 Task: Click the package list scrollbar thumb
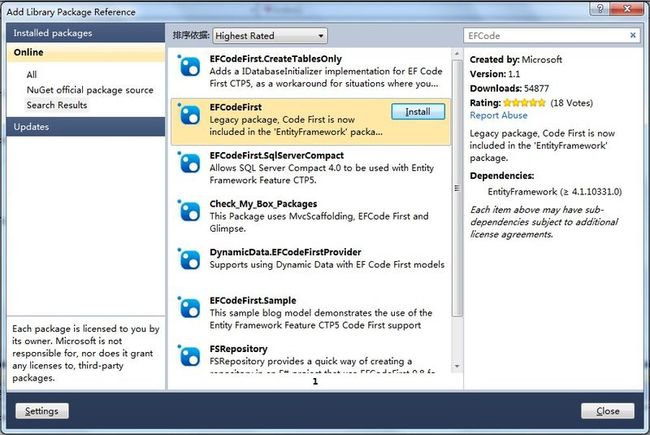pyautogui.click(x=457, y=188)
